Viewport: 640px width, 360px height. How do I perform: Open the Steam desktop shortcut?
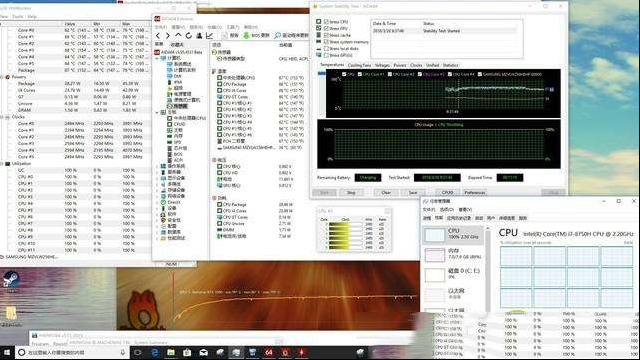(x=10, y=280)
